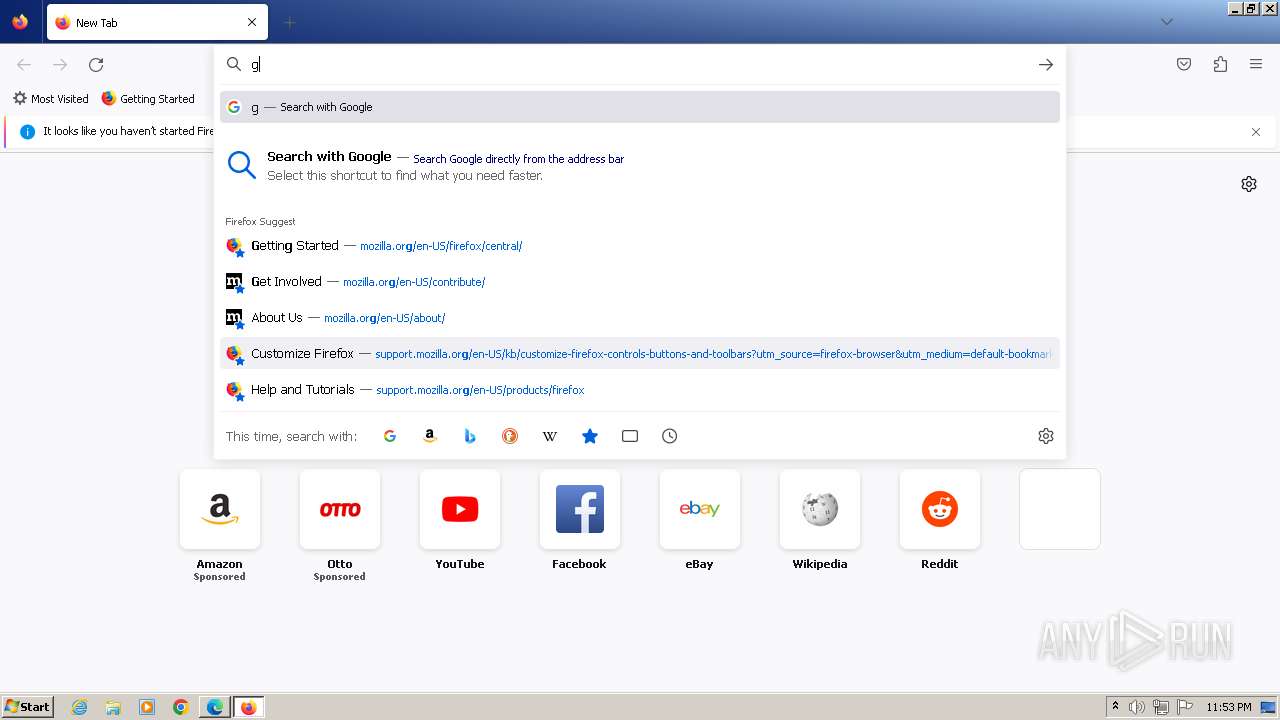Dismiss the notification bar
This screenshot has width=1280, height=720.
pyautogui.click(x=1256, y=132)
